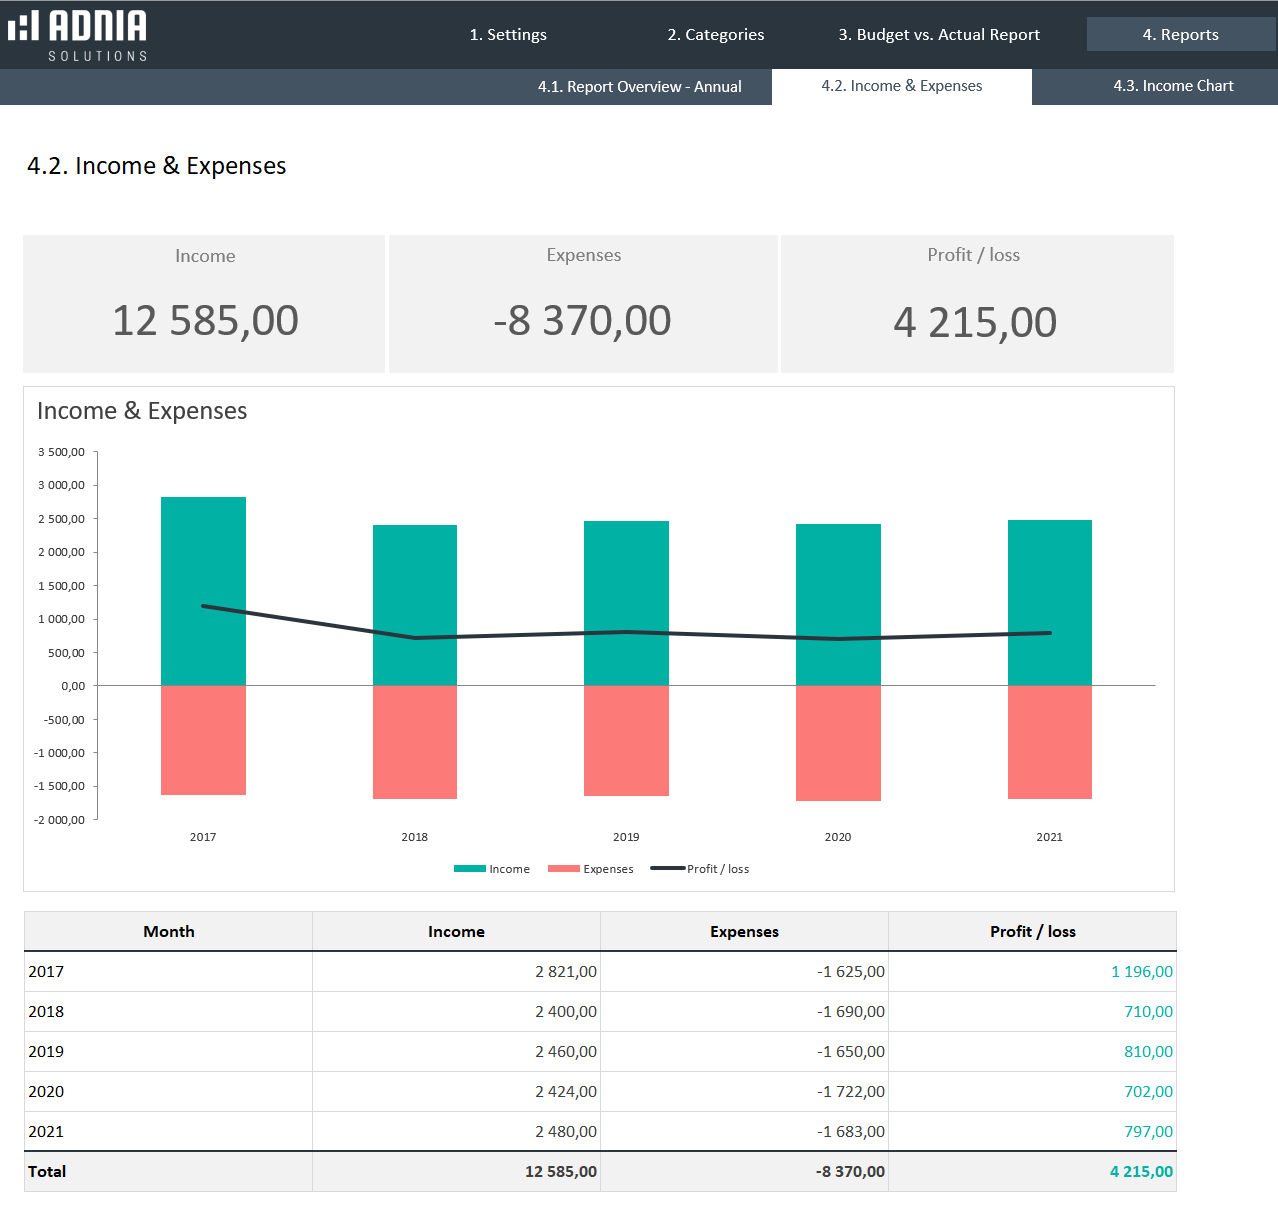Click the Profit / loss legend line
The width and height of the screenshot is (1278, 1210).
tap(667, 869)
